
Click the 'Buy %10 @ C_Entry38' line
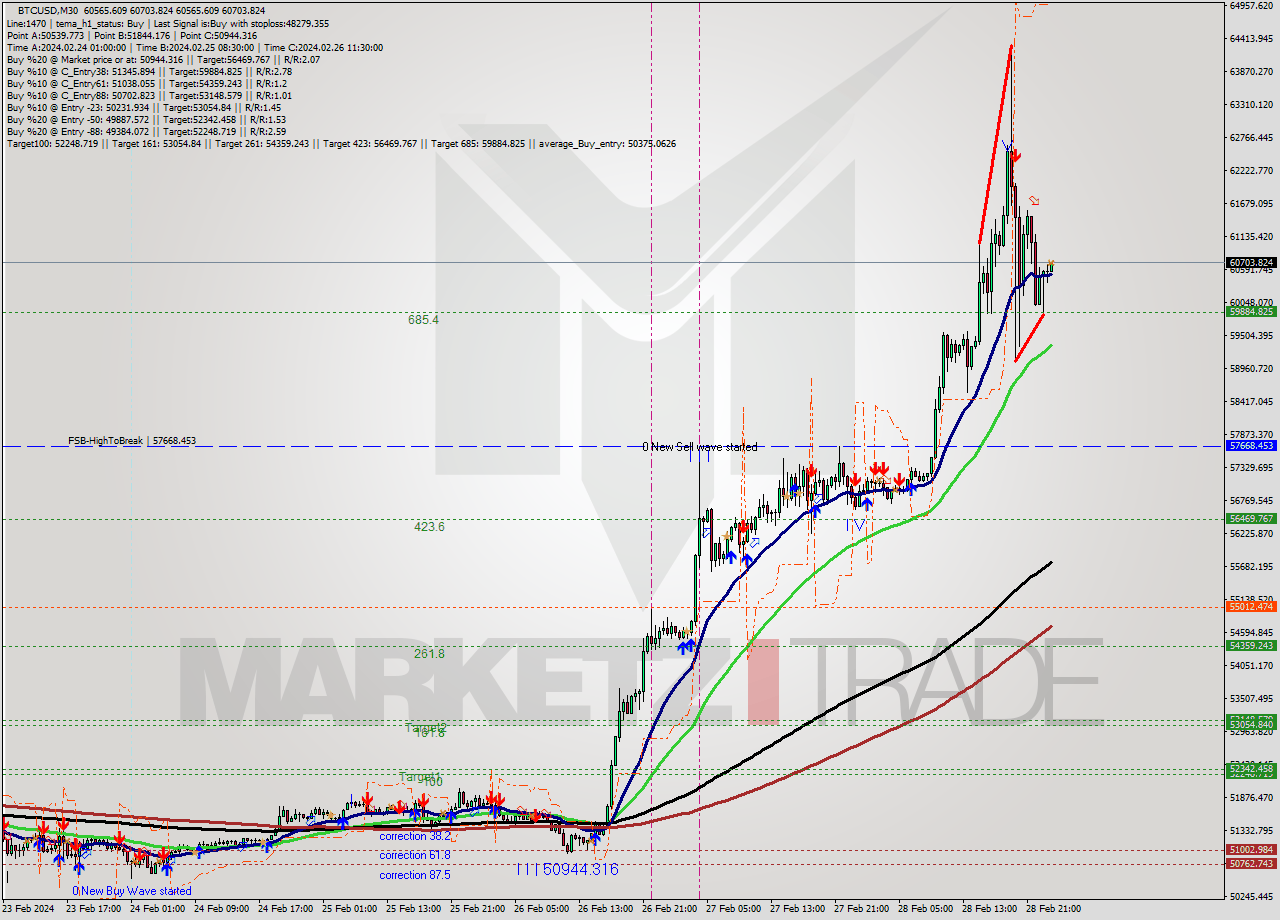click(149, 71)
